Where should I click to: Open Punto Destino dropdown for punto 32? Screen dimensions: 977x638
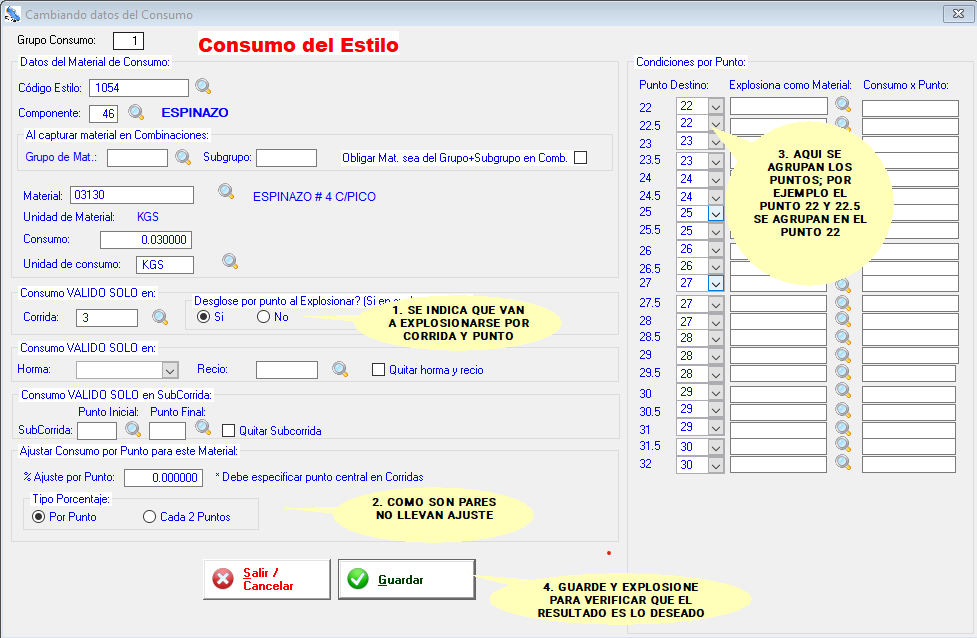tap(716, 465)
